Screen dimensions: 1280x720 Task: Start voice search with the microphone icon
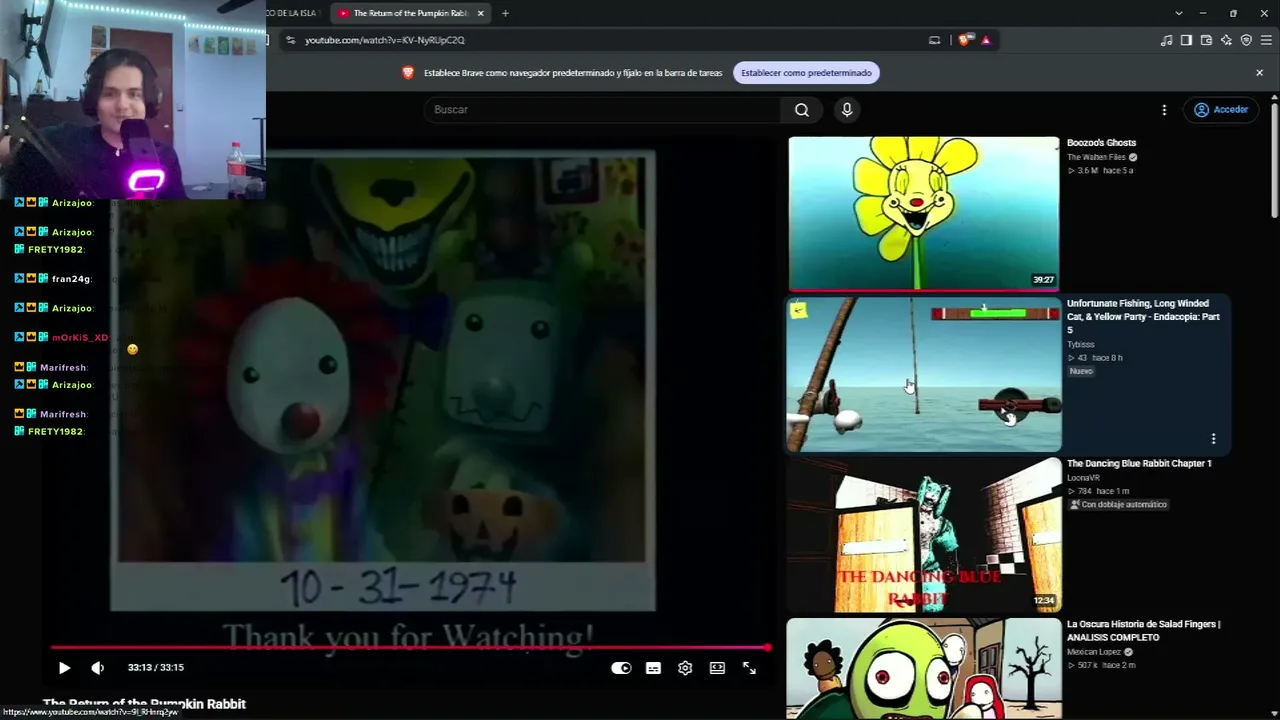pos(847,110)
